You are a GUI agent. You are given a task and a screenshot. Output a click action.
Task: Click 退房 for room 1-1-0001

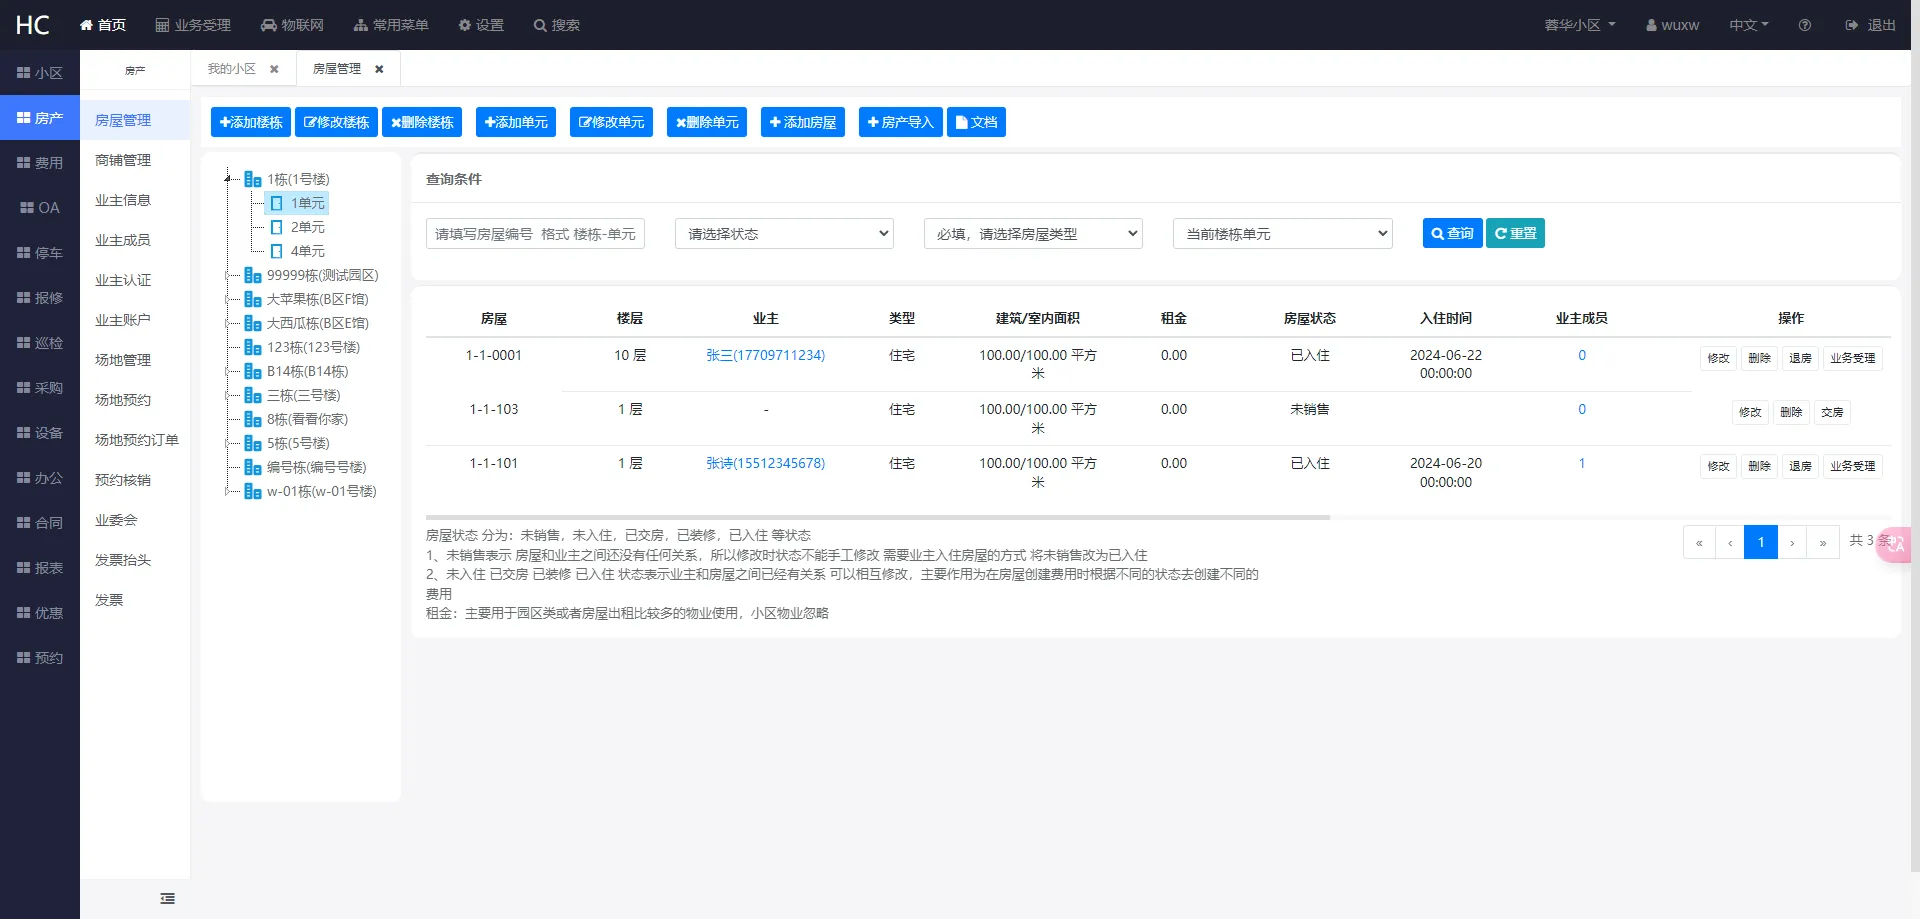pyautogui.click(x=1800, y=358)
